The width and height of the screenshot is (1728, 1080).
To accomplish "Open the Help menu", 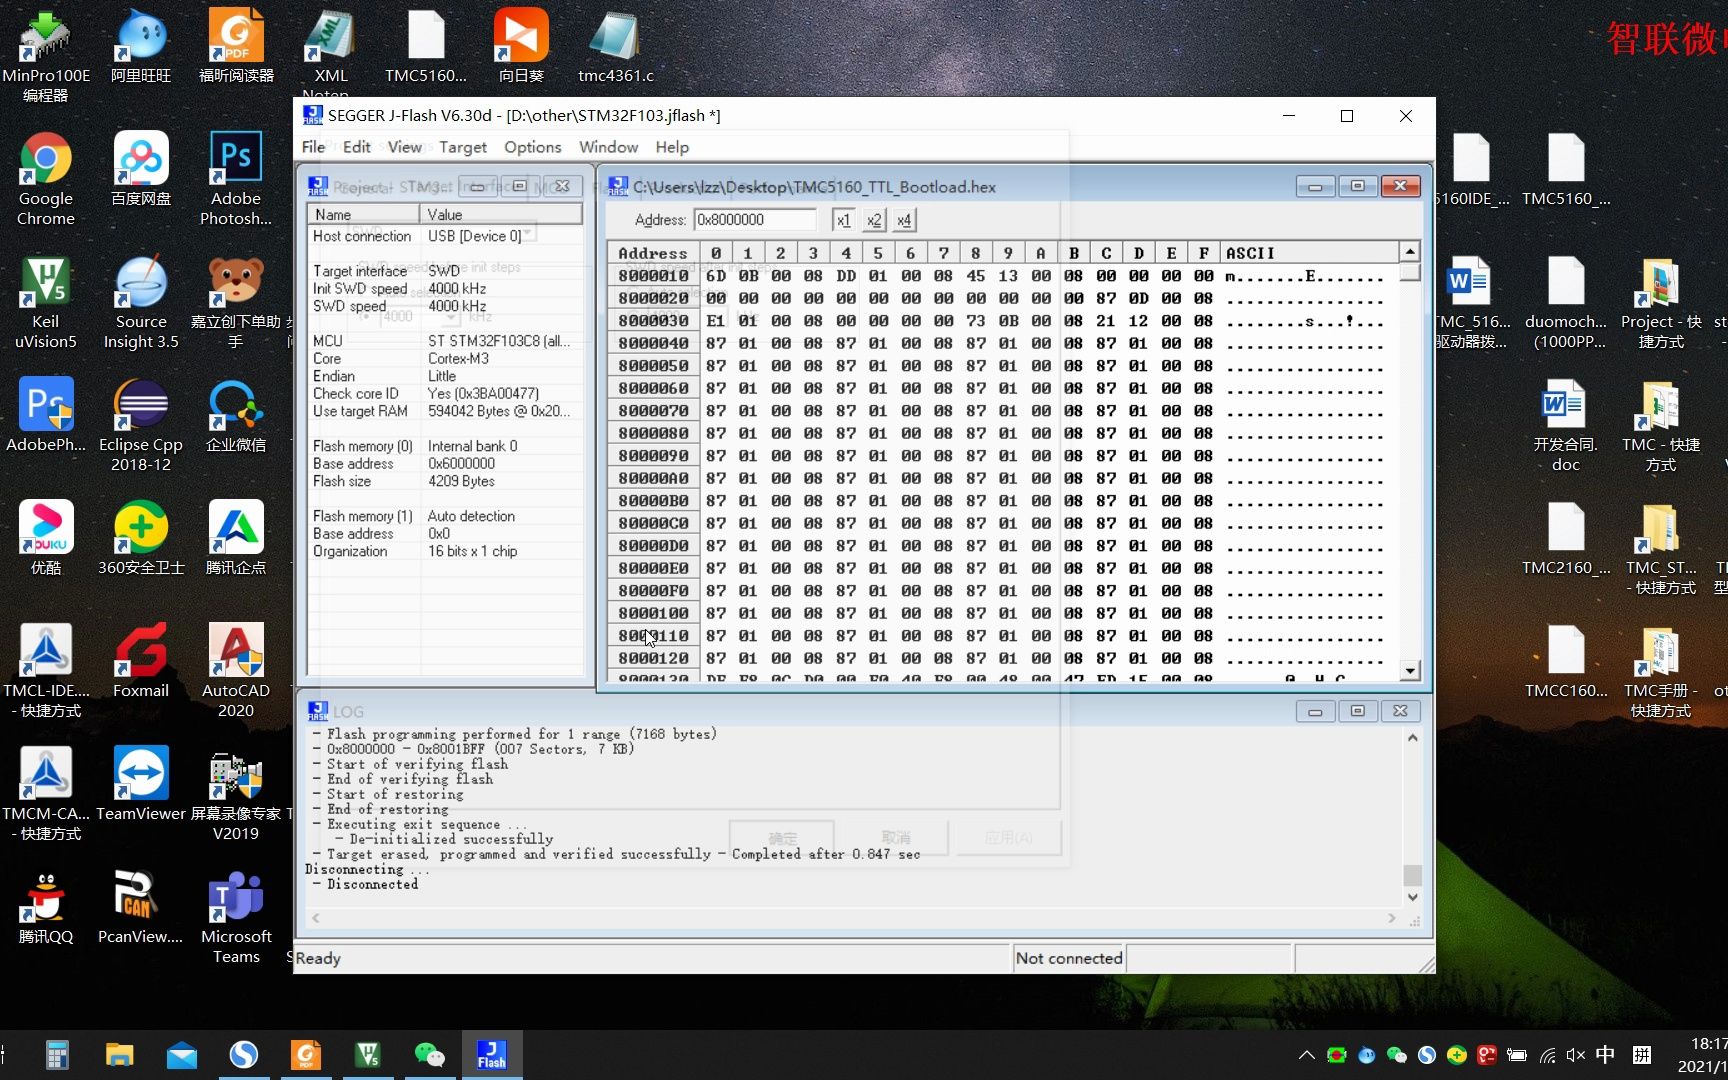I will (x=672, y=147).
